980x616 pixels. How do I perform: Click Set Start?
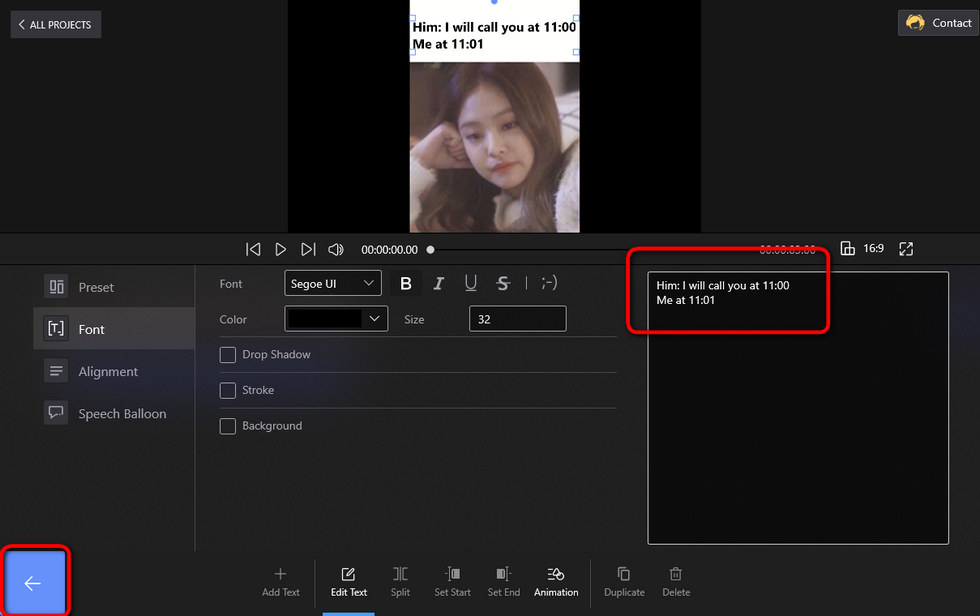point(452,582)
